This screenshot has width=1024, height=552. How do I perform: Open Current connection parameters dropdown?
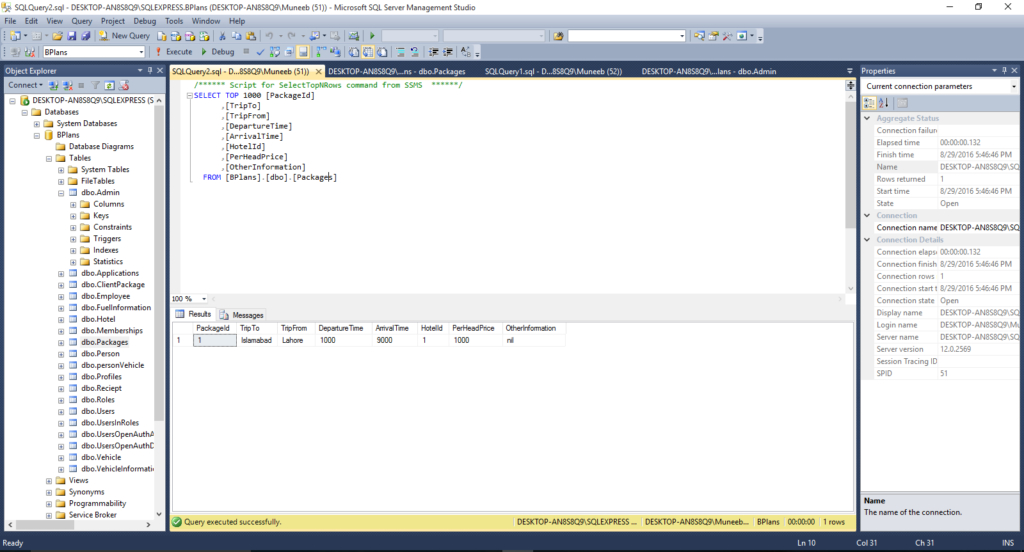pyautogui.click(x=1014, y=86)
